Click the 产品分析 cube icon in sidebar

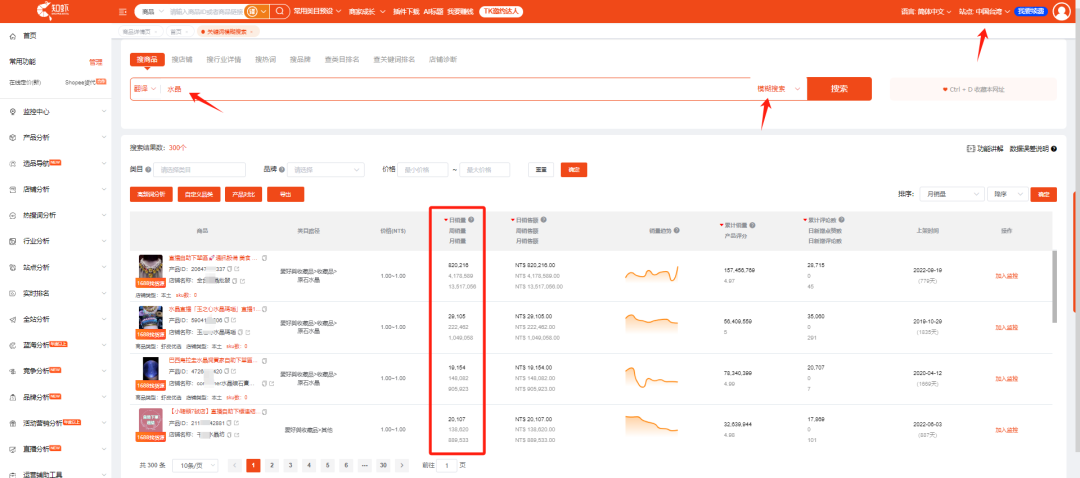point(13,138)
